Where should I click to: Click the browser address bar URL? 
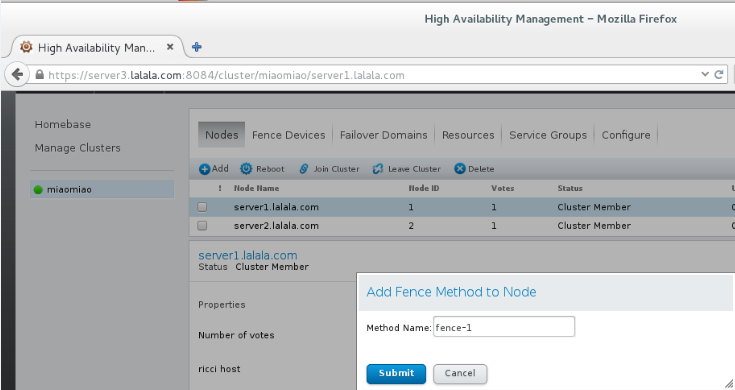tap(226, 75)
